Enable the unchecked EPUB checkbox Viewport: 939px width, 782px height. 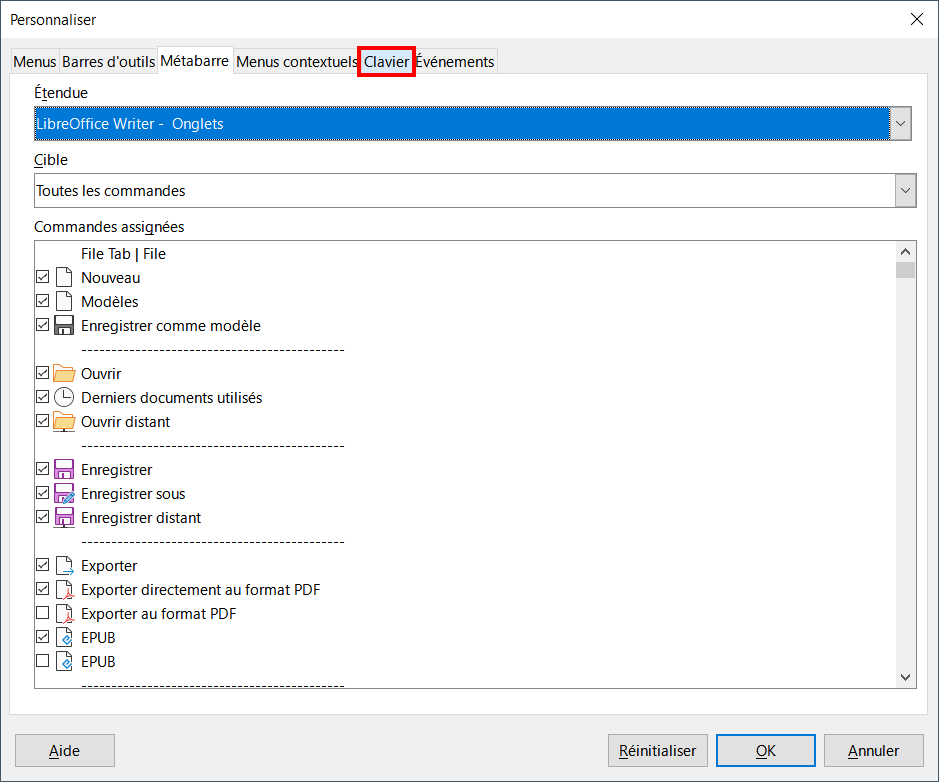click(x=43, y=660)
